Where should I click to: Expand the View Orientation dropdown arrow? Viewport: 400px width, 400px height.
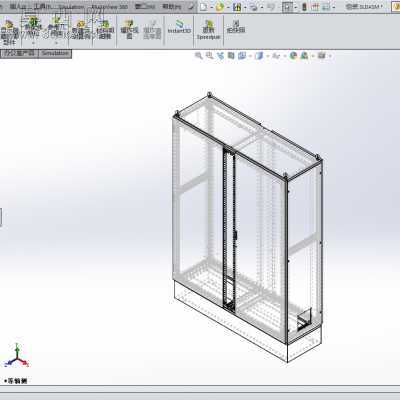click(250, 56)
